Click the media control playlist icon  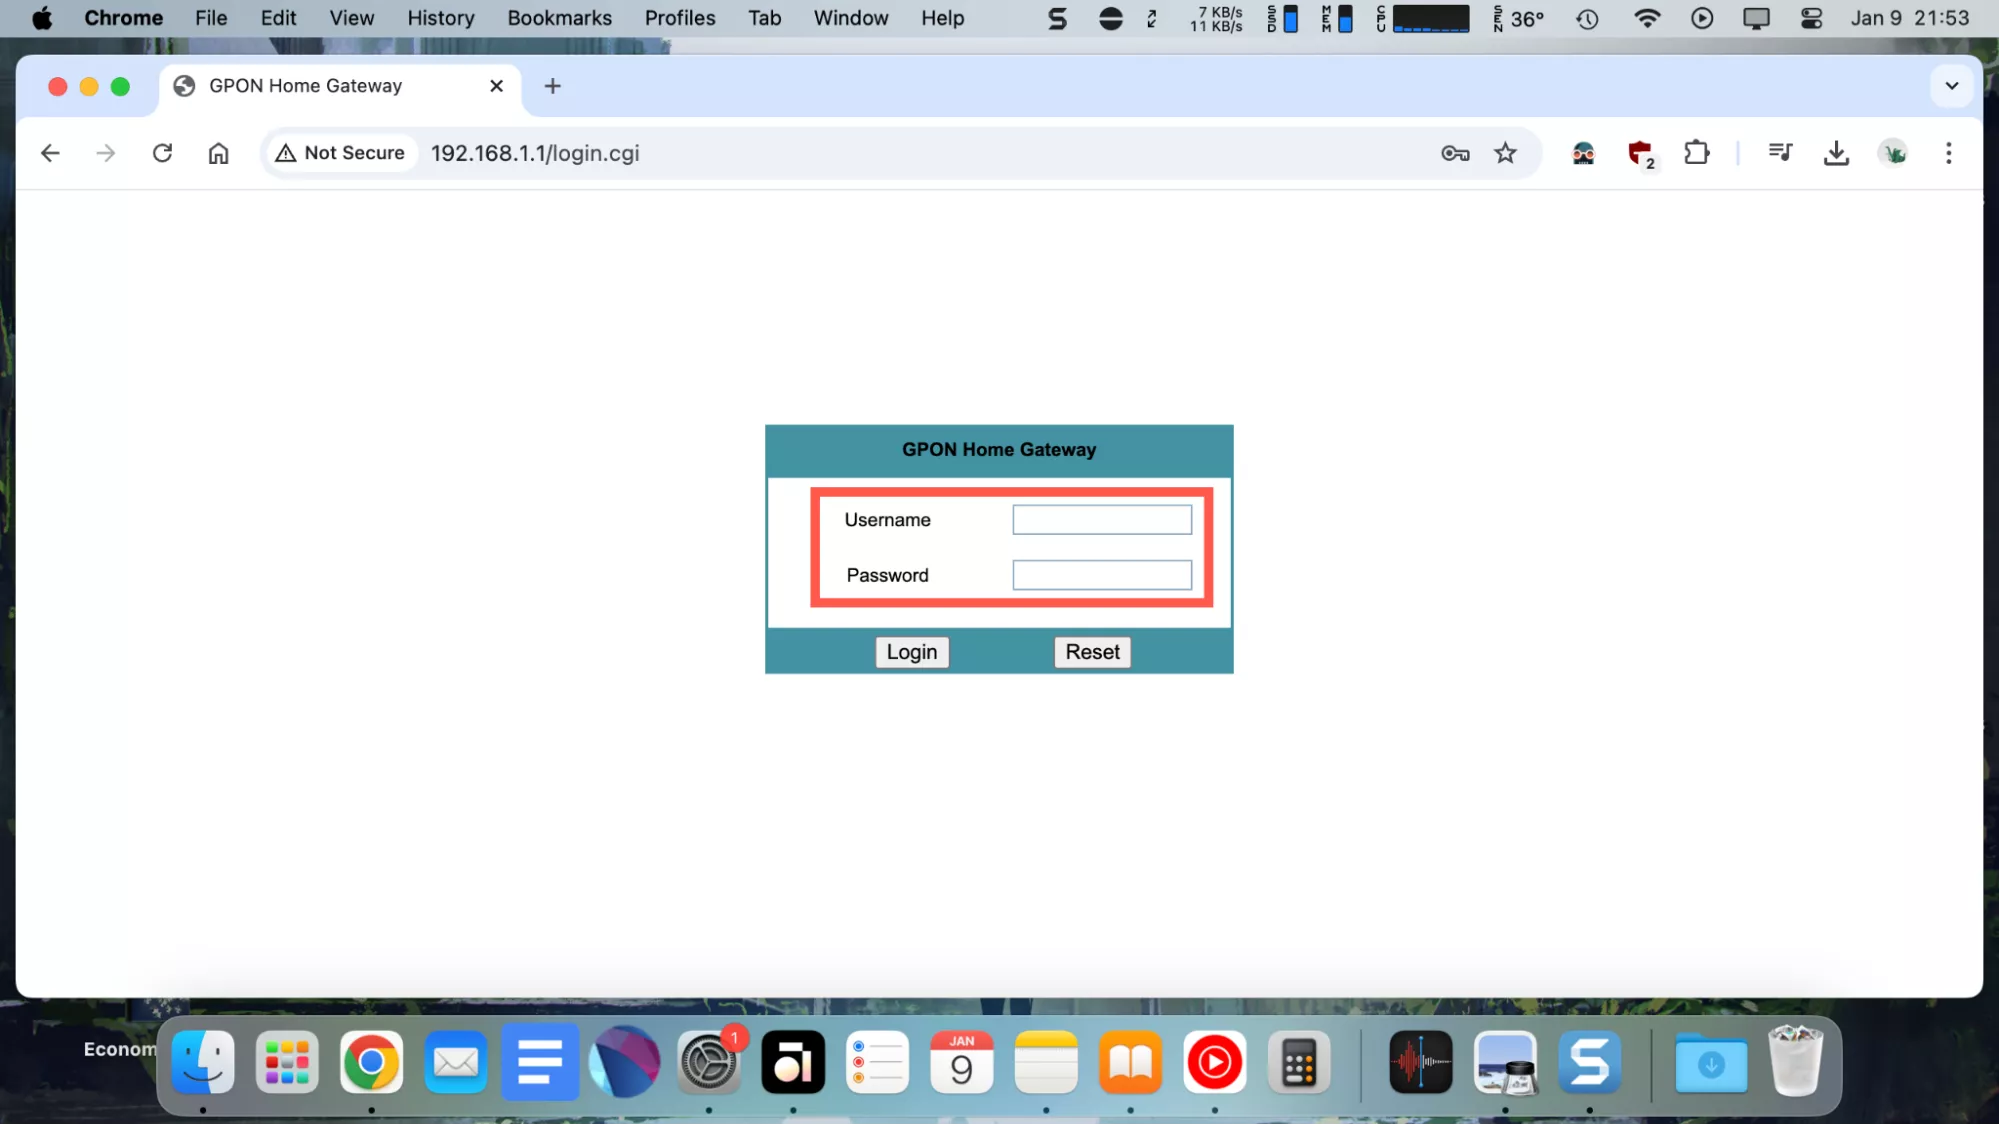(x=1780, y=153)
